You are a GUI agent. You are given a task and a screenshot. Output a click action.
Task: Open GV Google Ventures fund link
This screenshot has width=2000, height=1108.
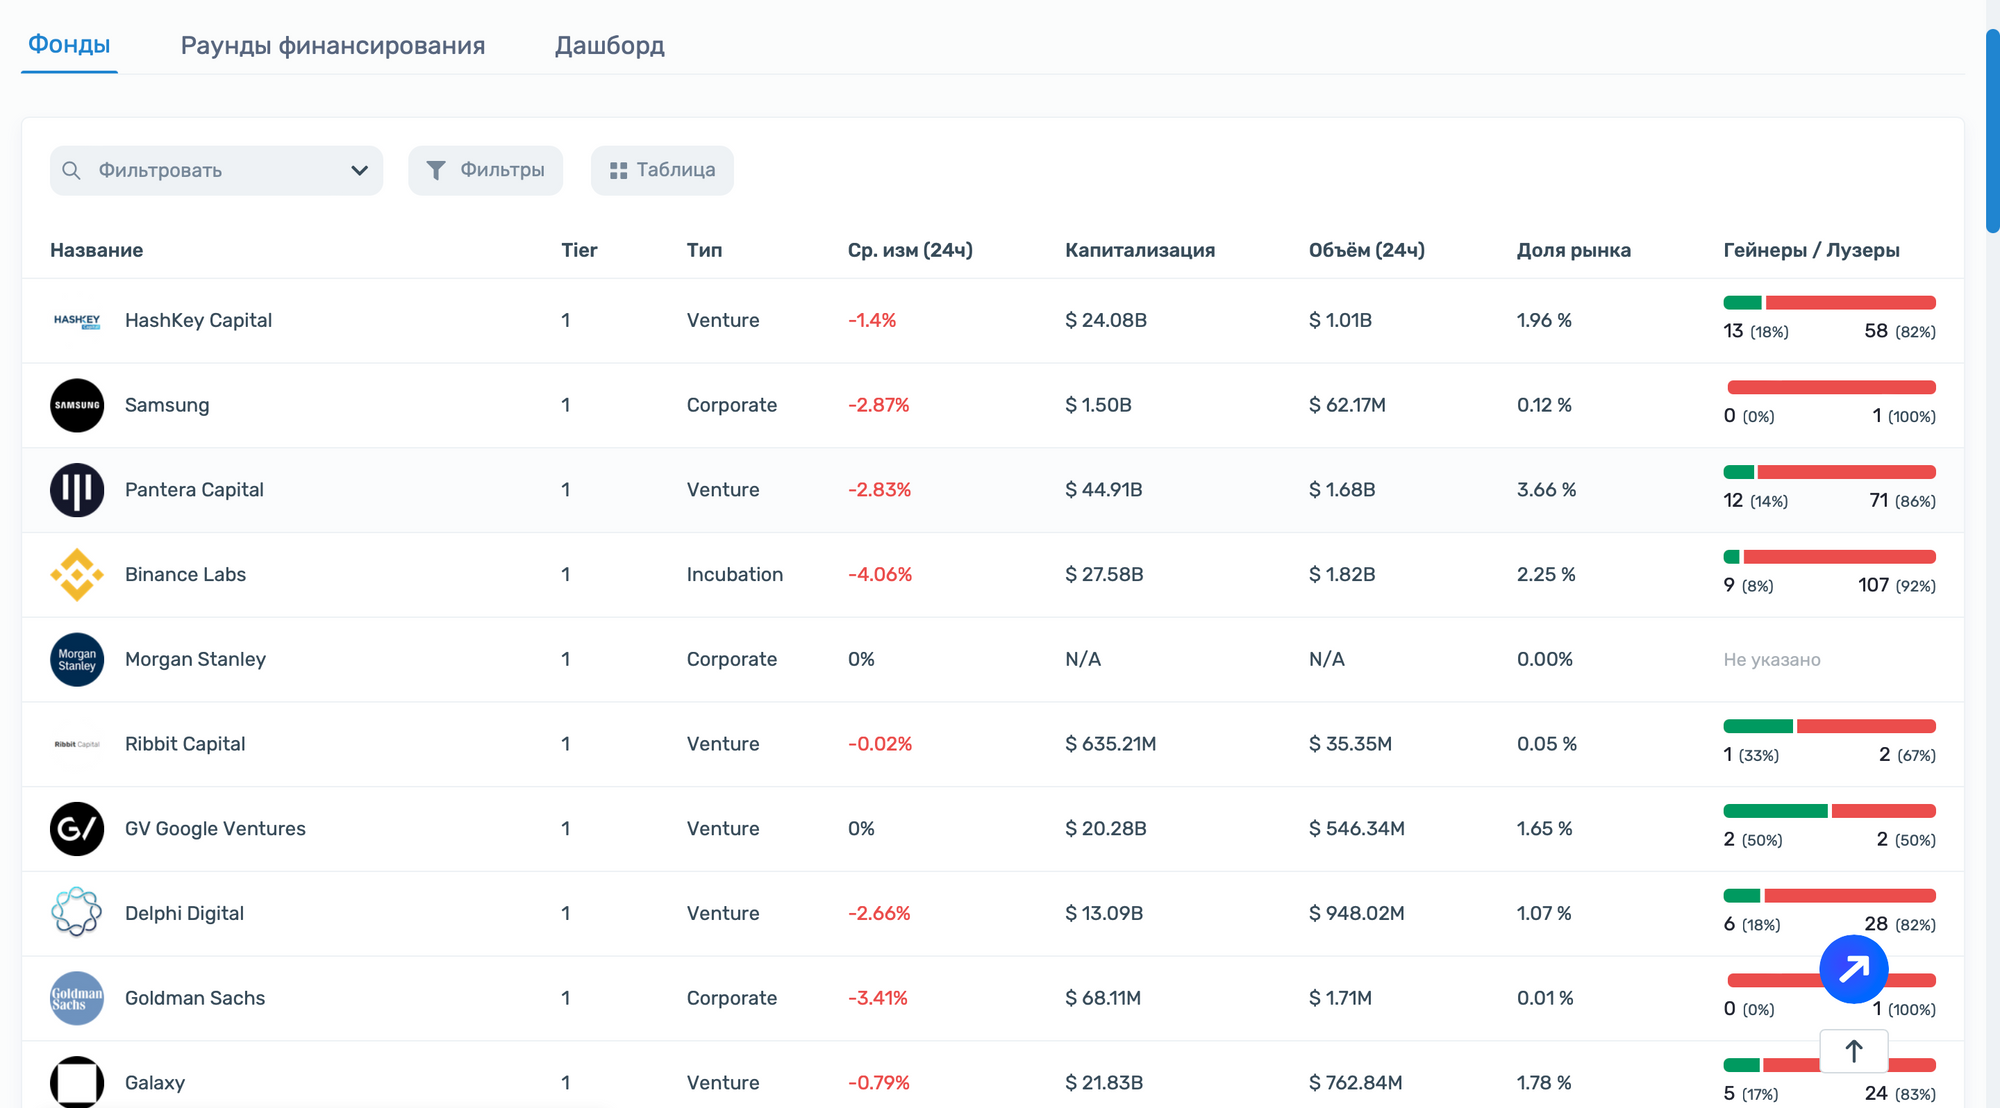[x=215, y=829]
